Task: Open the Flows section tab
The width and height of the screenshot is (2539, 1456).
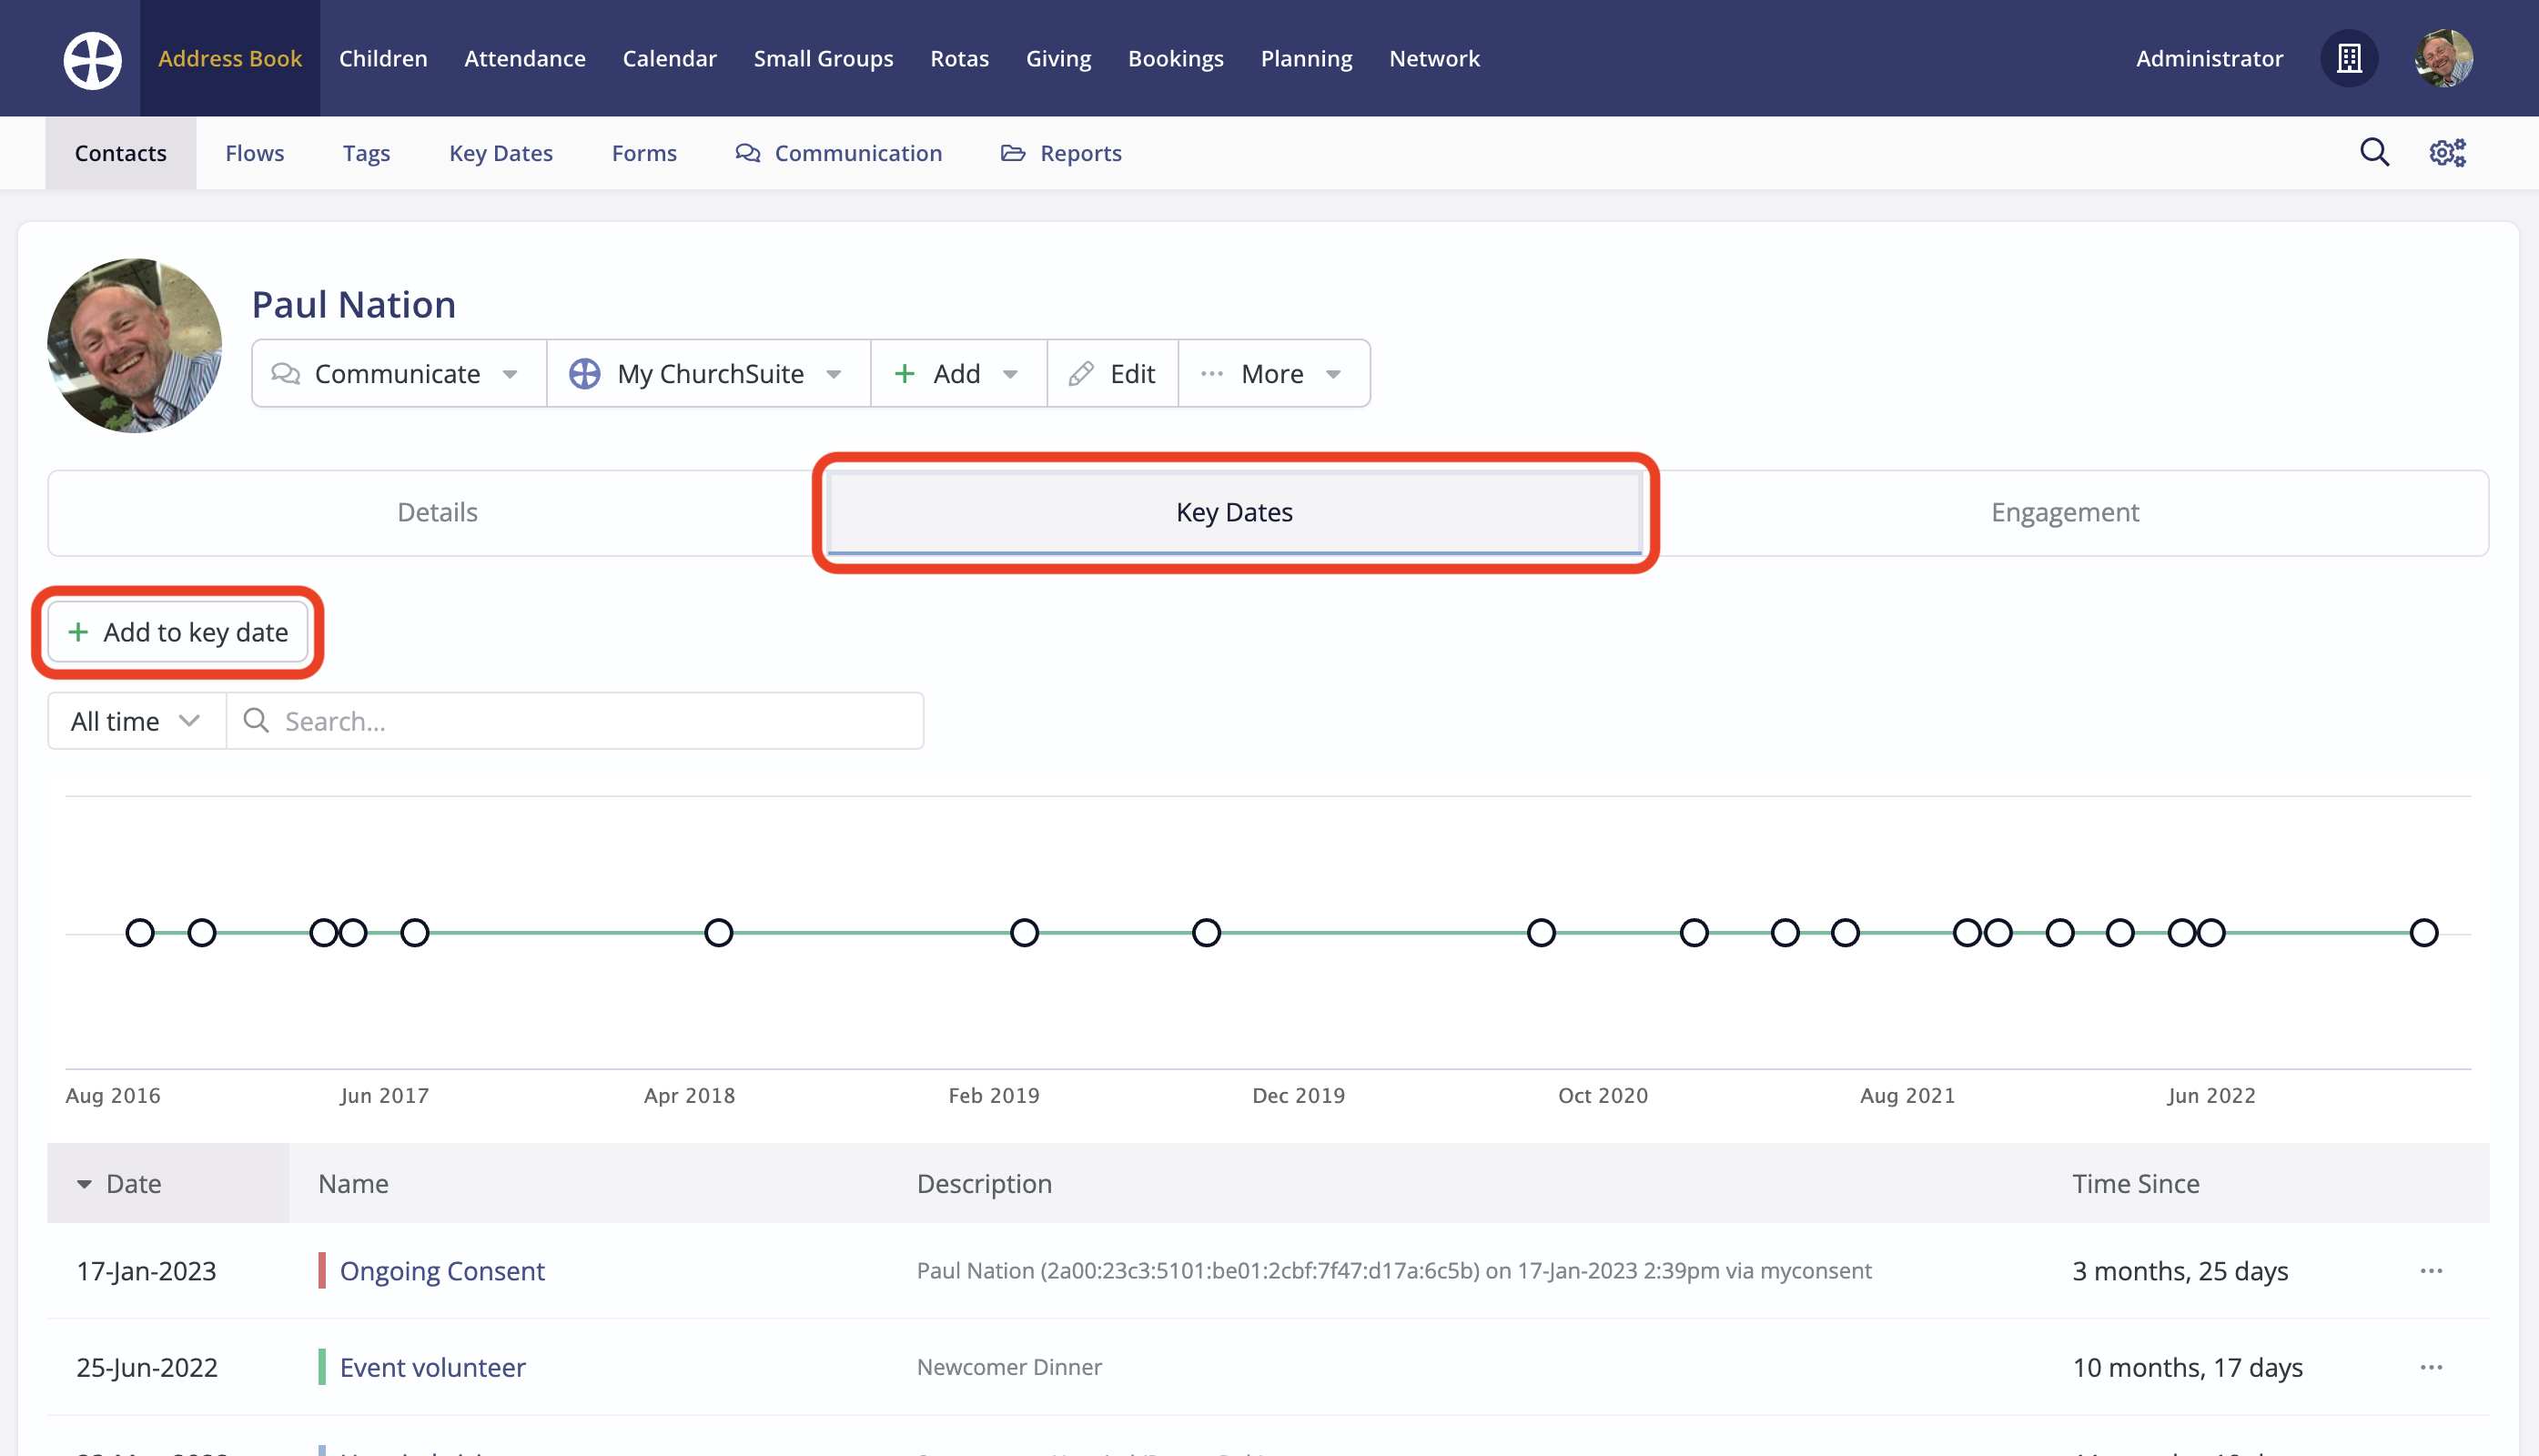Action: pos(254,153)
